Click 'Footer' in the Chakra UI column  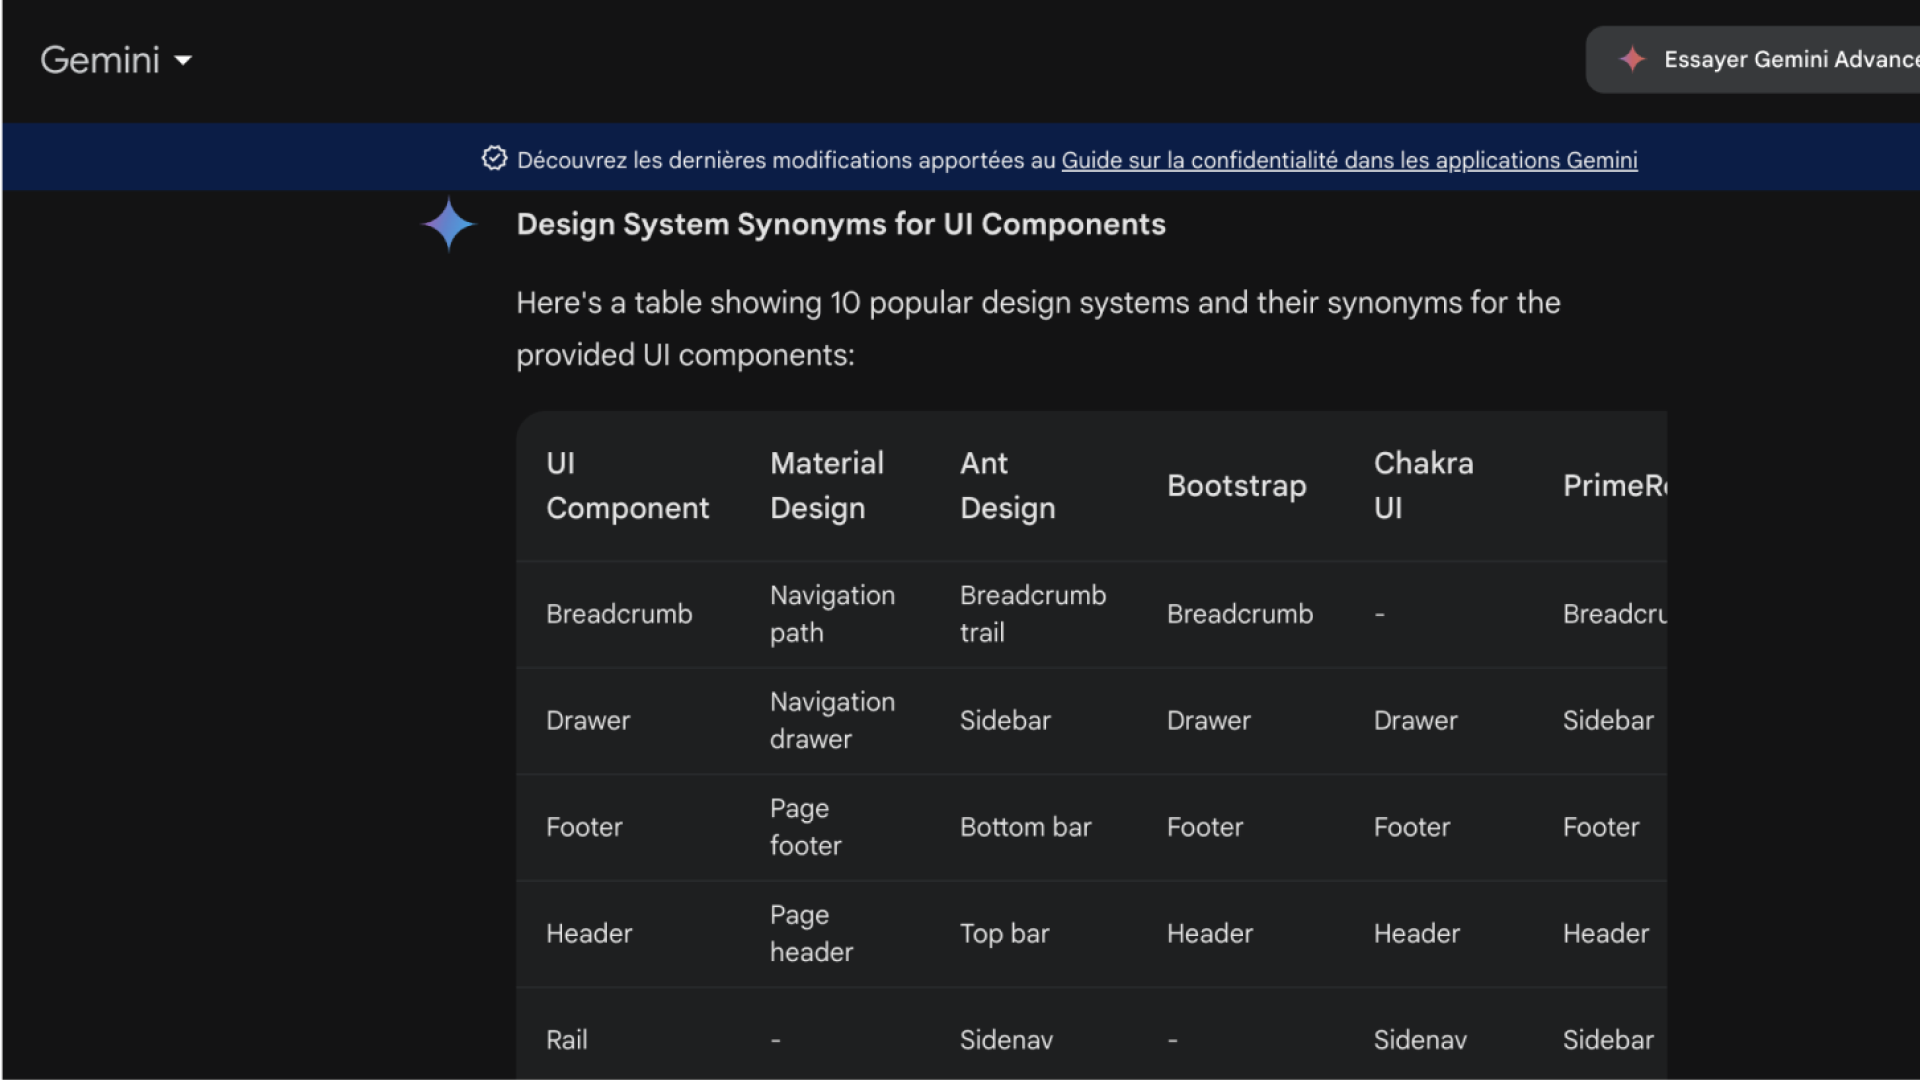(x=1411, y=827)
